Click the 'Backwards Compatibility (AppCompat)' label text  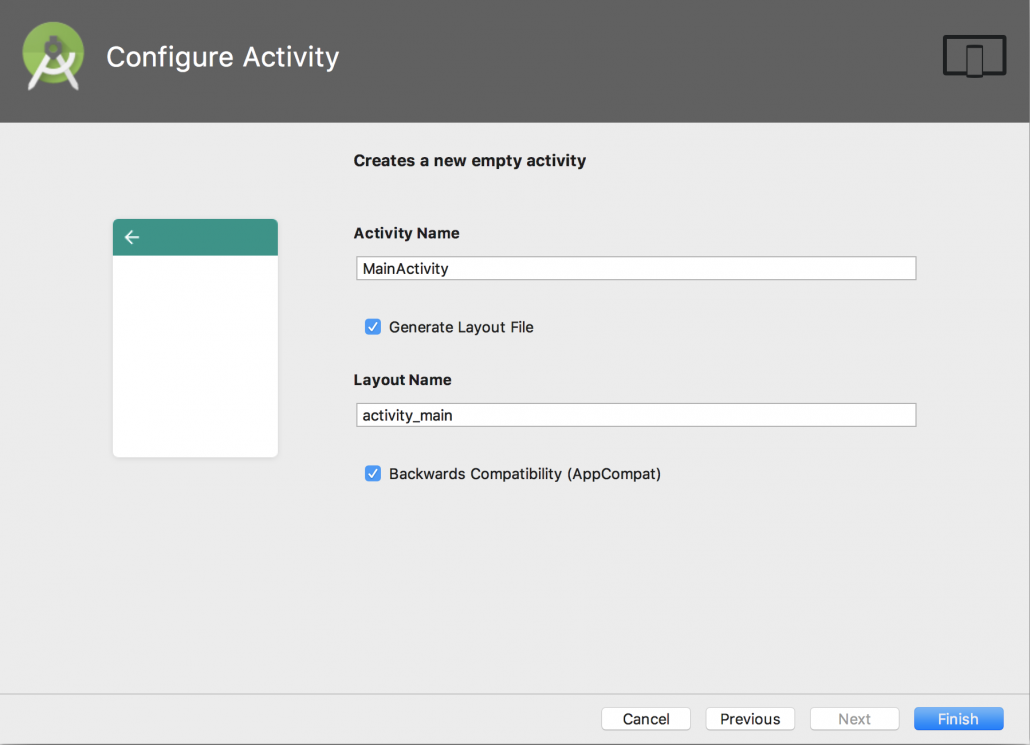click(x=524, y=474)
